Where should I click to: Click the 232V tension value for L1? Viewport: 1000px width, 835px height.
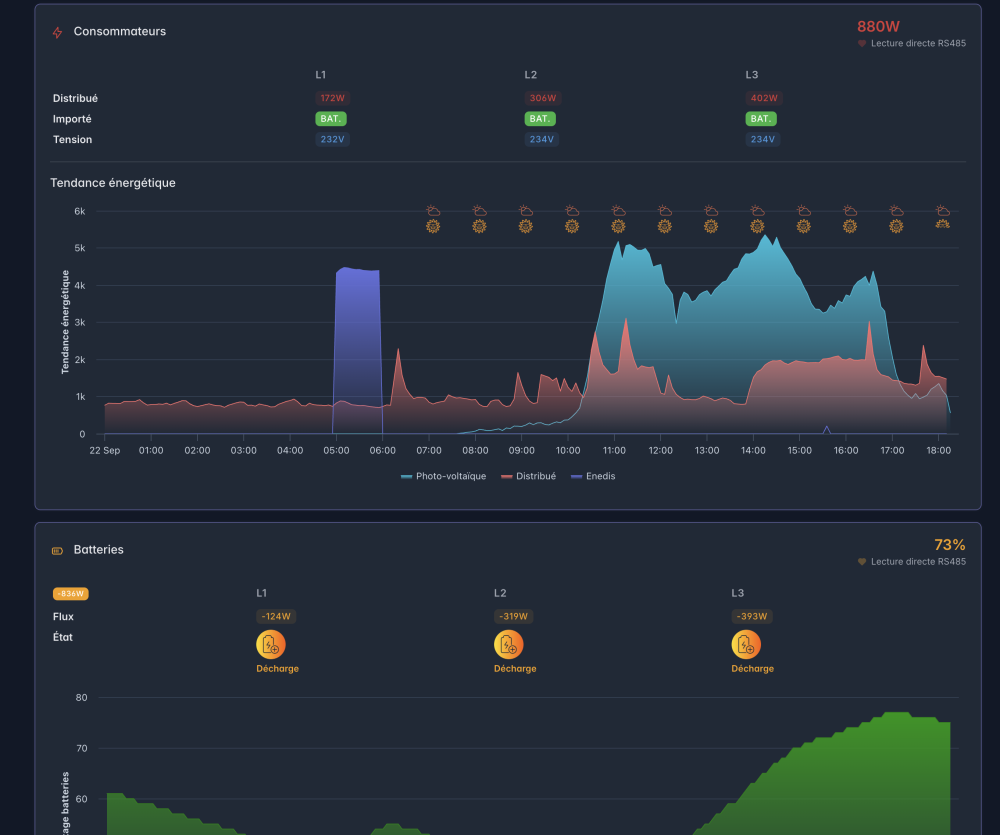point(332,139)
